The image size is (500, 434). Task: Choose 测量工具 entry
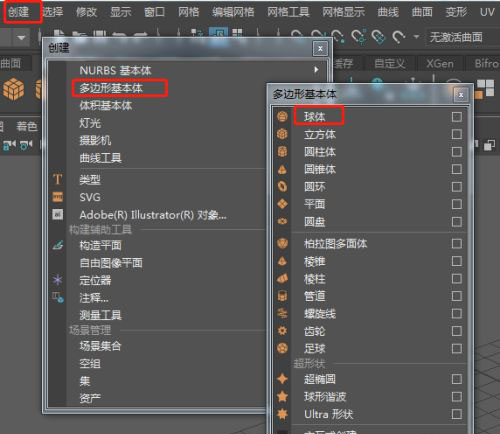point(100,315)
